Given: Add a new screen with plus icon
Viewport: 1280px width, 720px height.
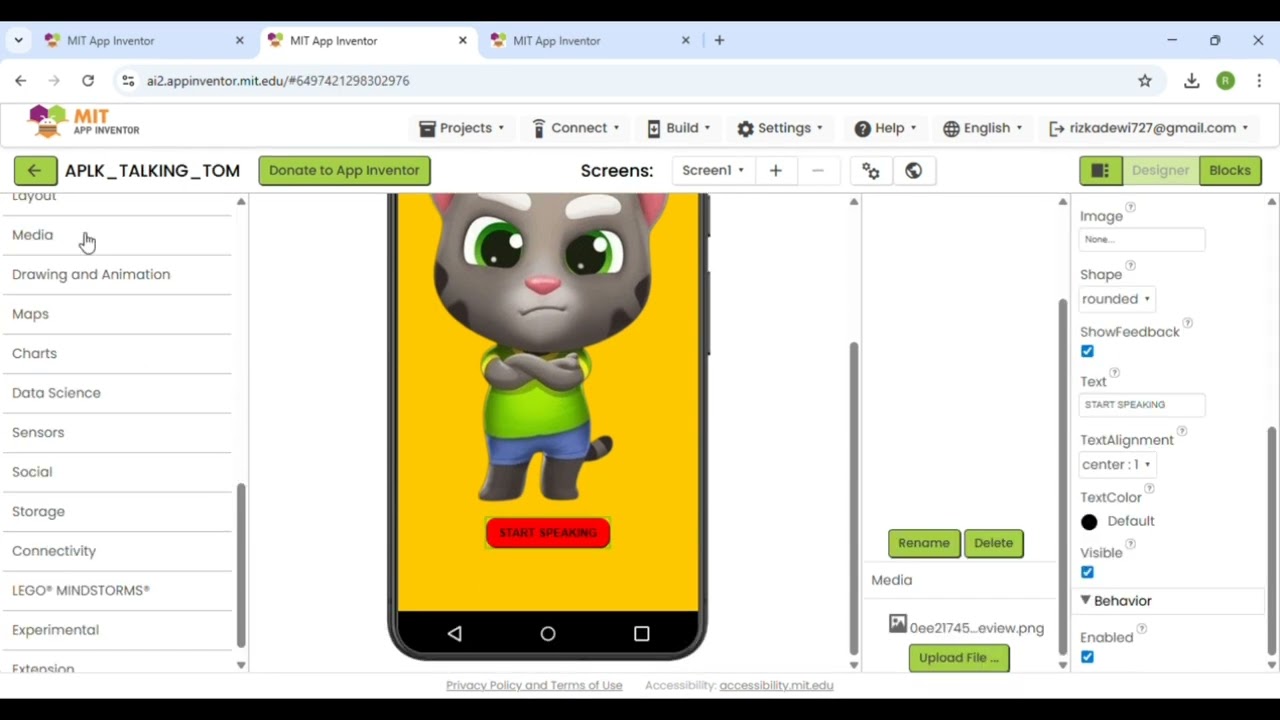Looking at the screenshot, I should (775, 170).
